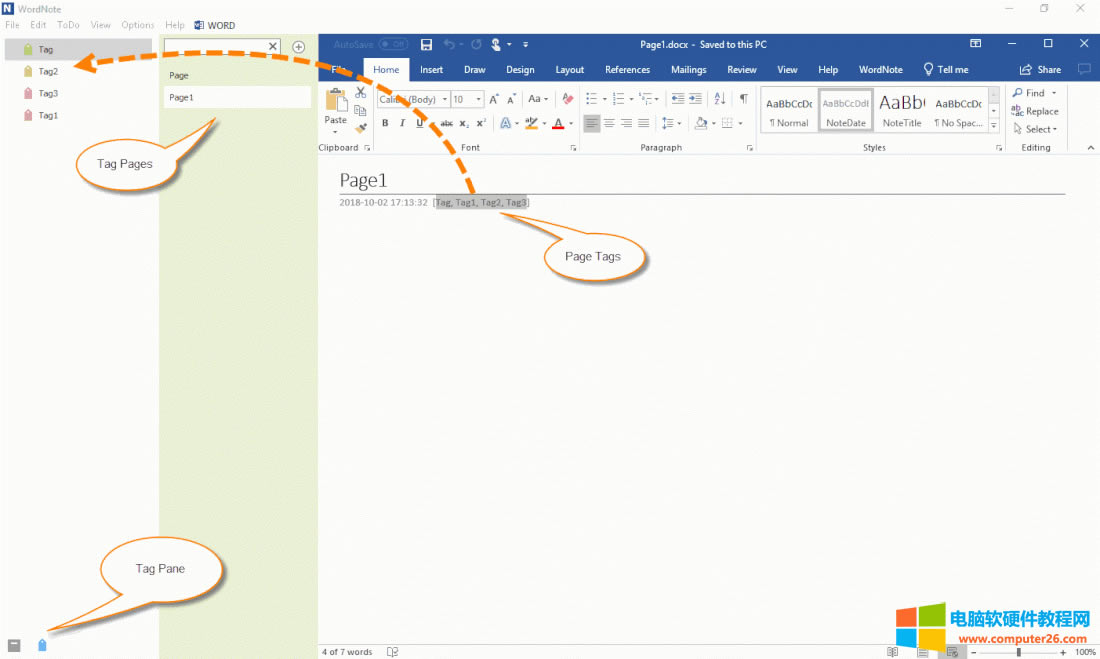This screenshot has width=1100, height=659.
Task: Open the Tag pane using the blue tag icon
Action: 42,645
